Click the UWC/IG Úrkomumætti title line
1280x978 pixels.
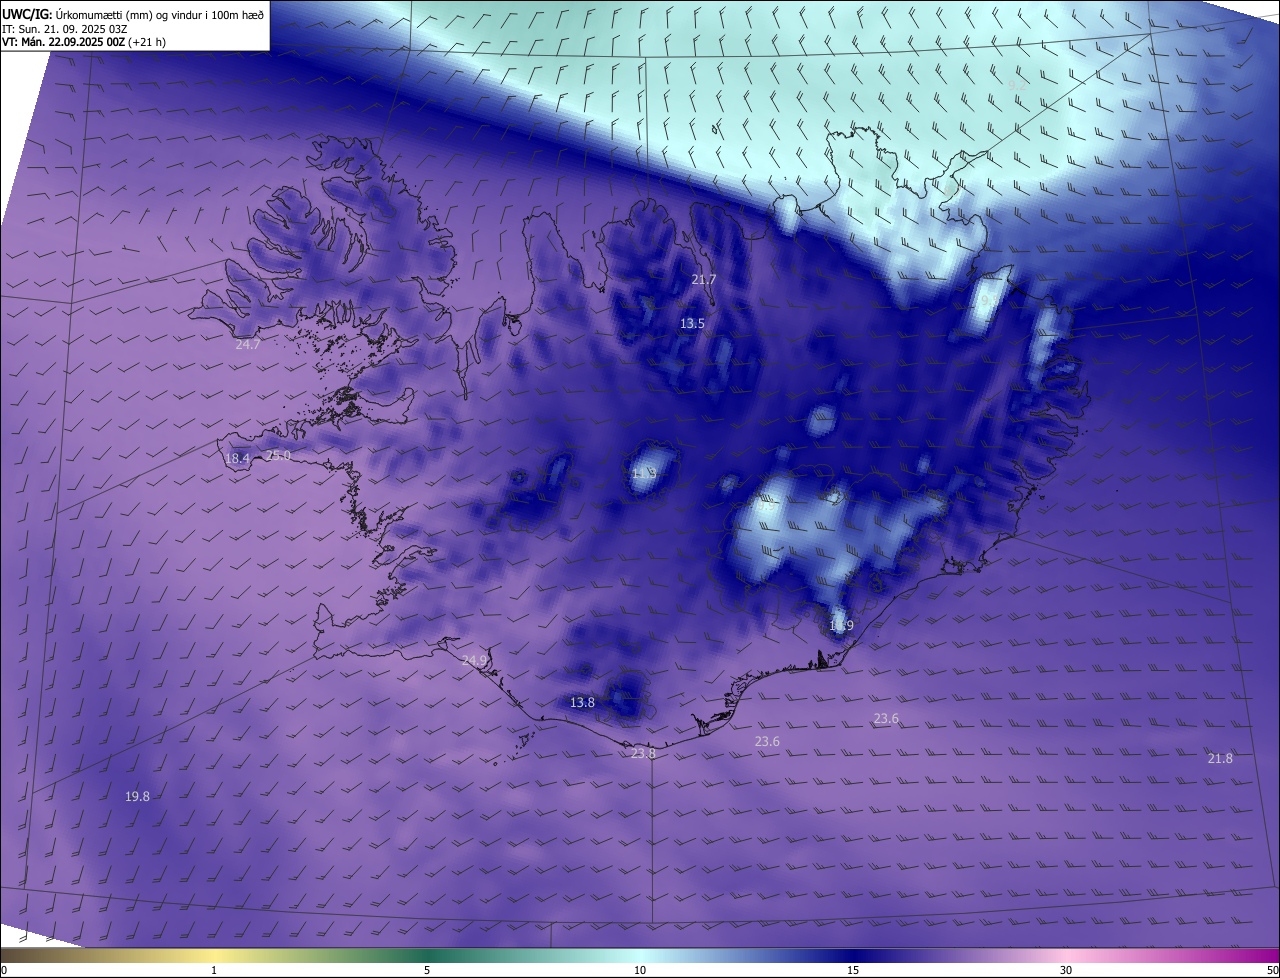pos(133,14)
